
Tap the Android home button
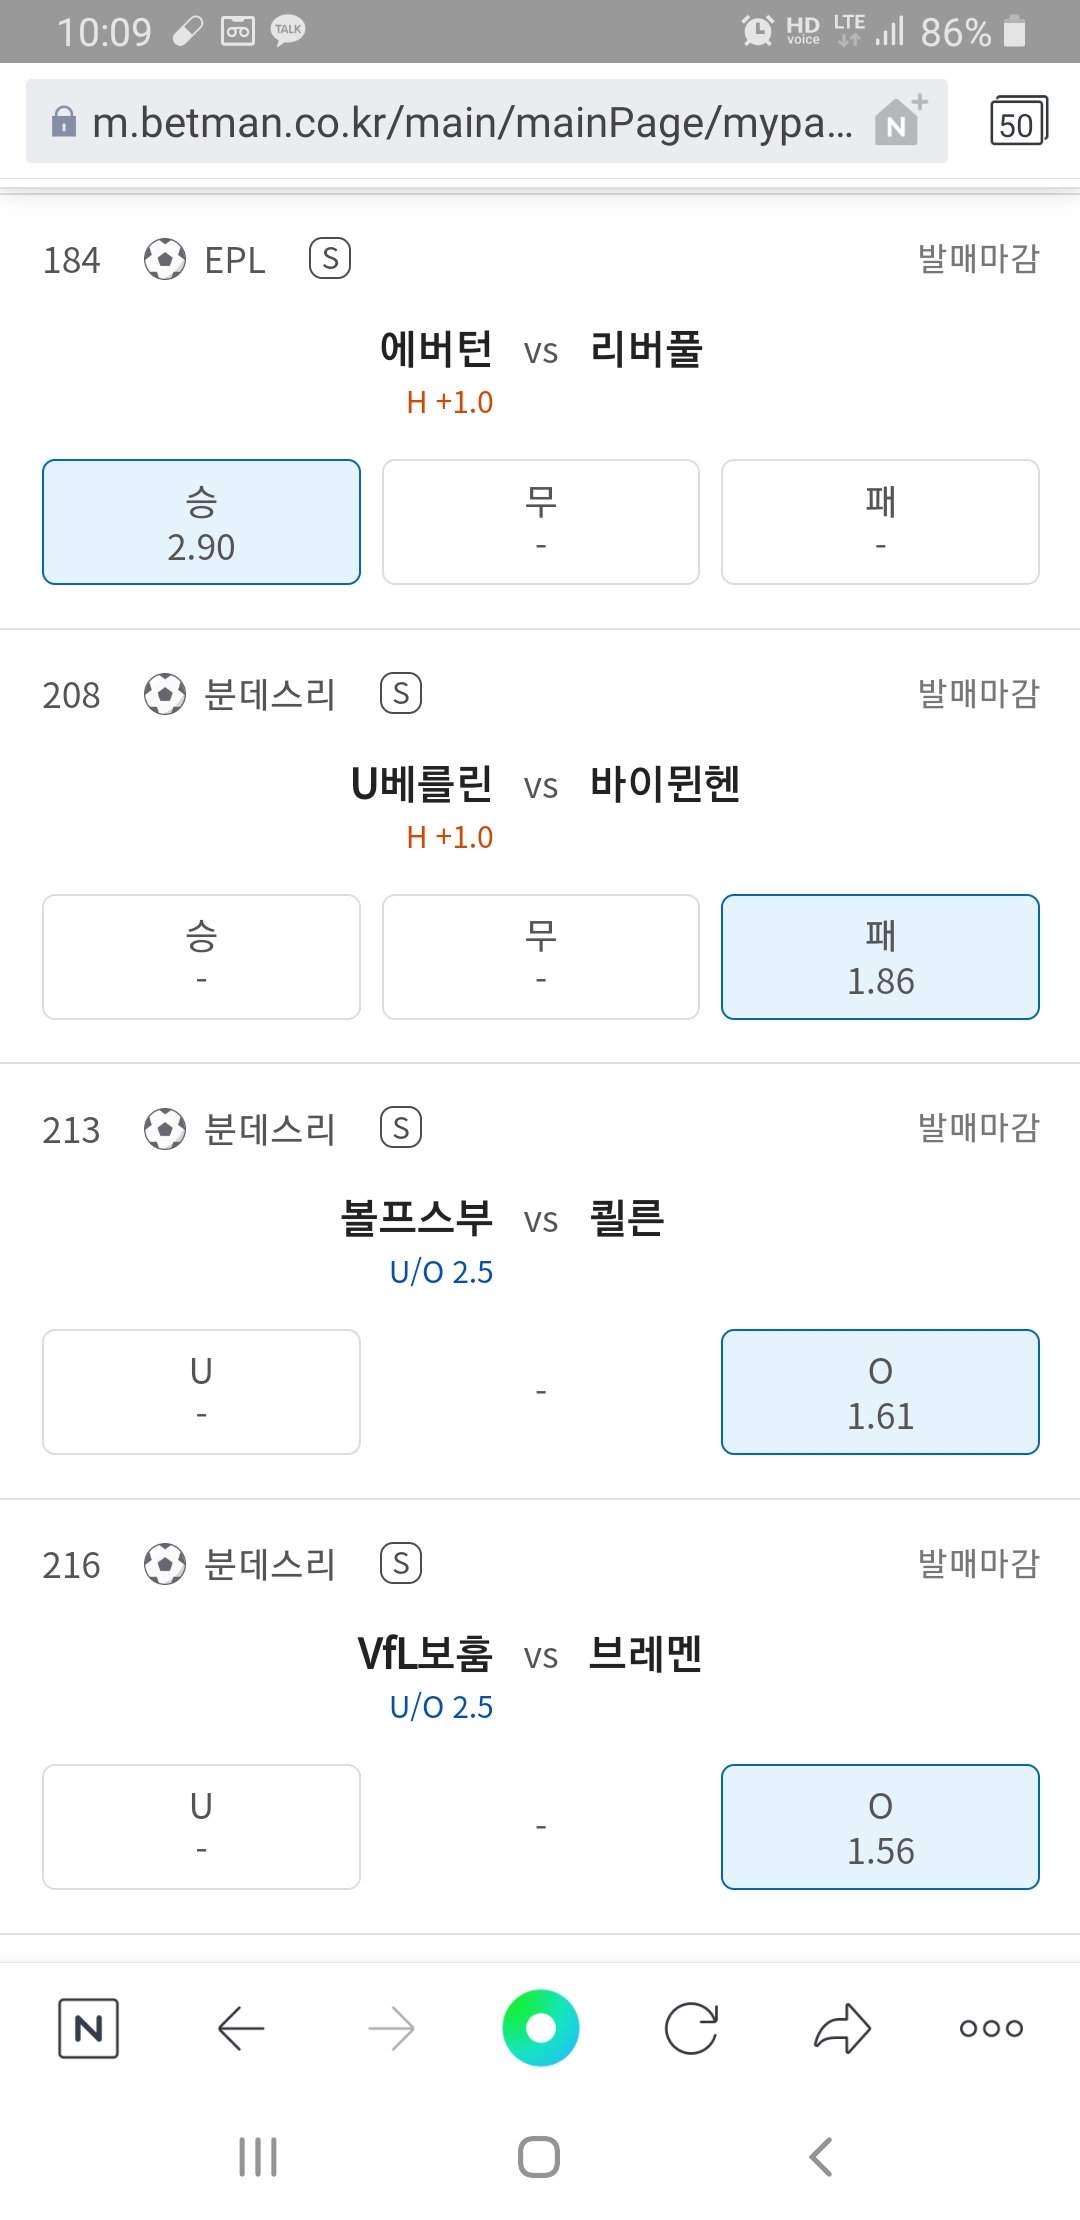(539, 2157)
